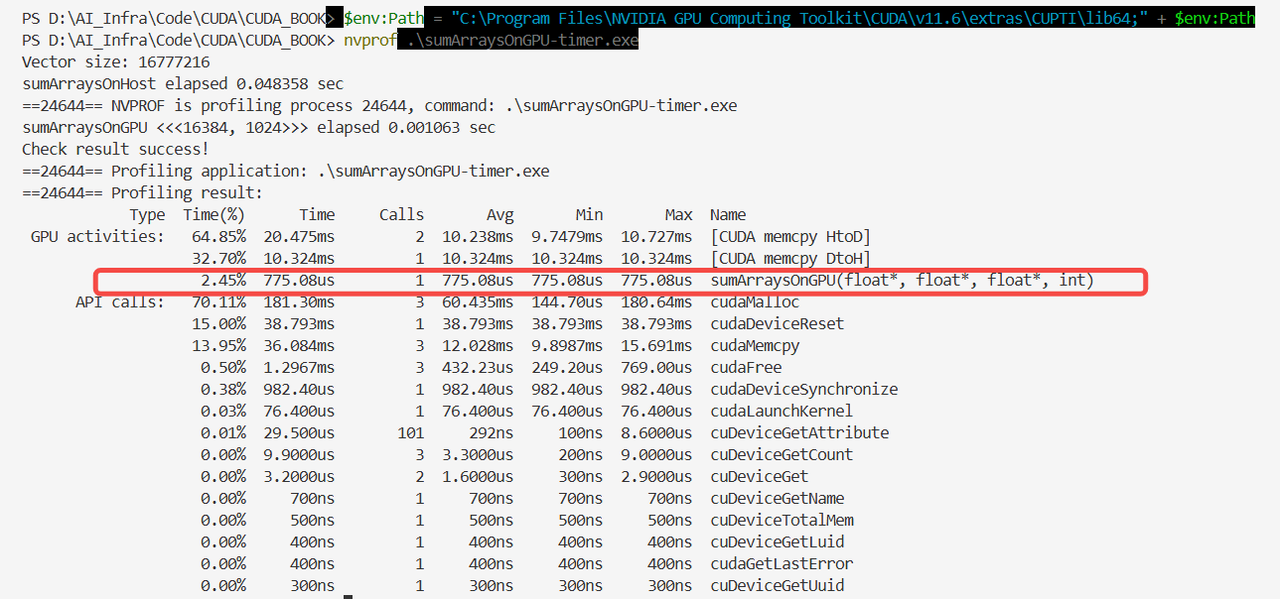This screenshot has width=1280, height=599.
Task: Click the 'Vector size: 16777216' line
Action: click(x=116, y=62)
